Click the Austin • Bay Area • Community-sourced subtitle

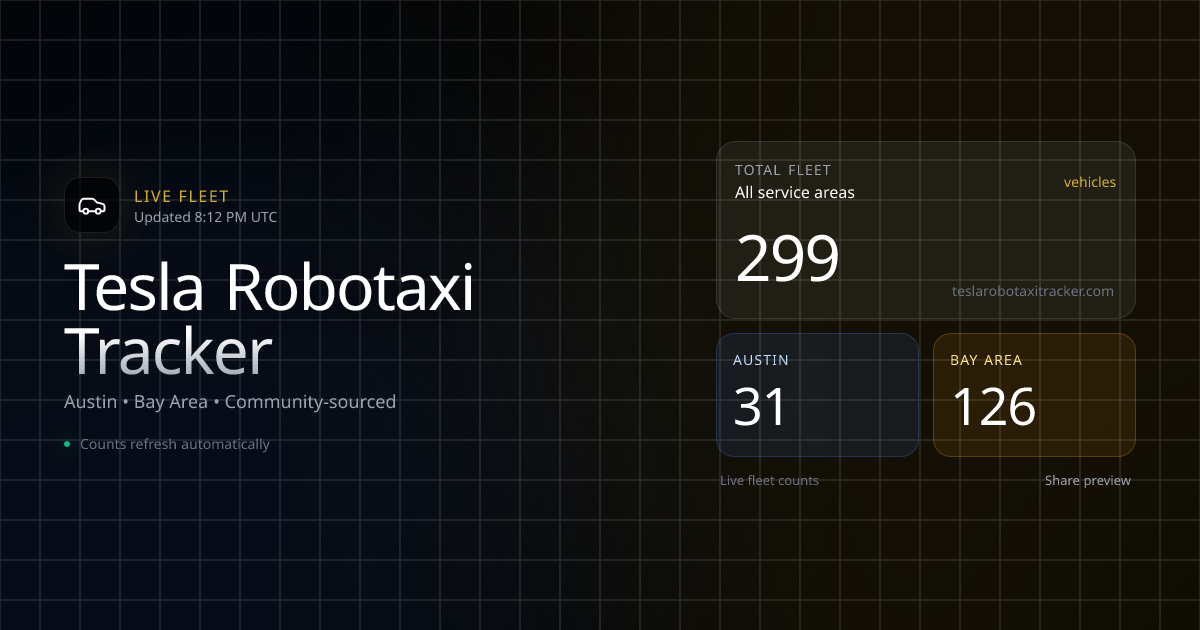click(x=230, y=402)
